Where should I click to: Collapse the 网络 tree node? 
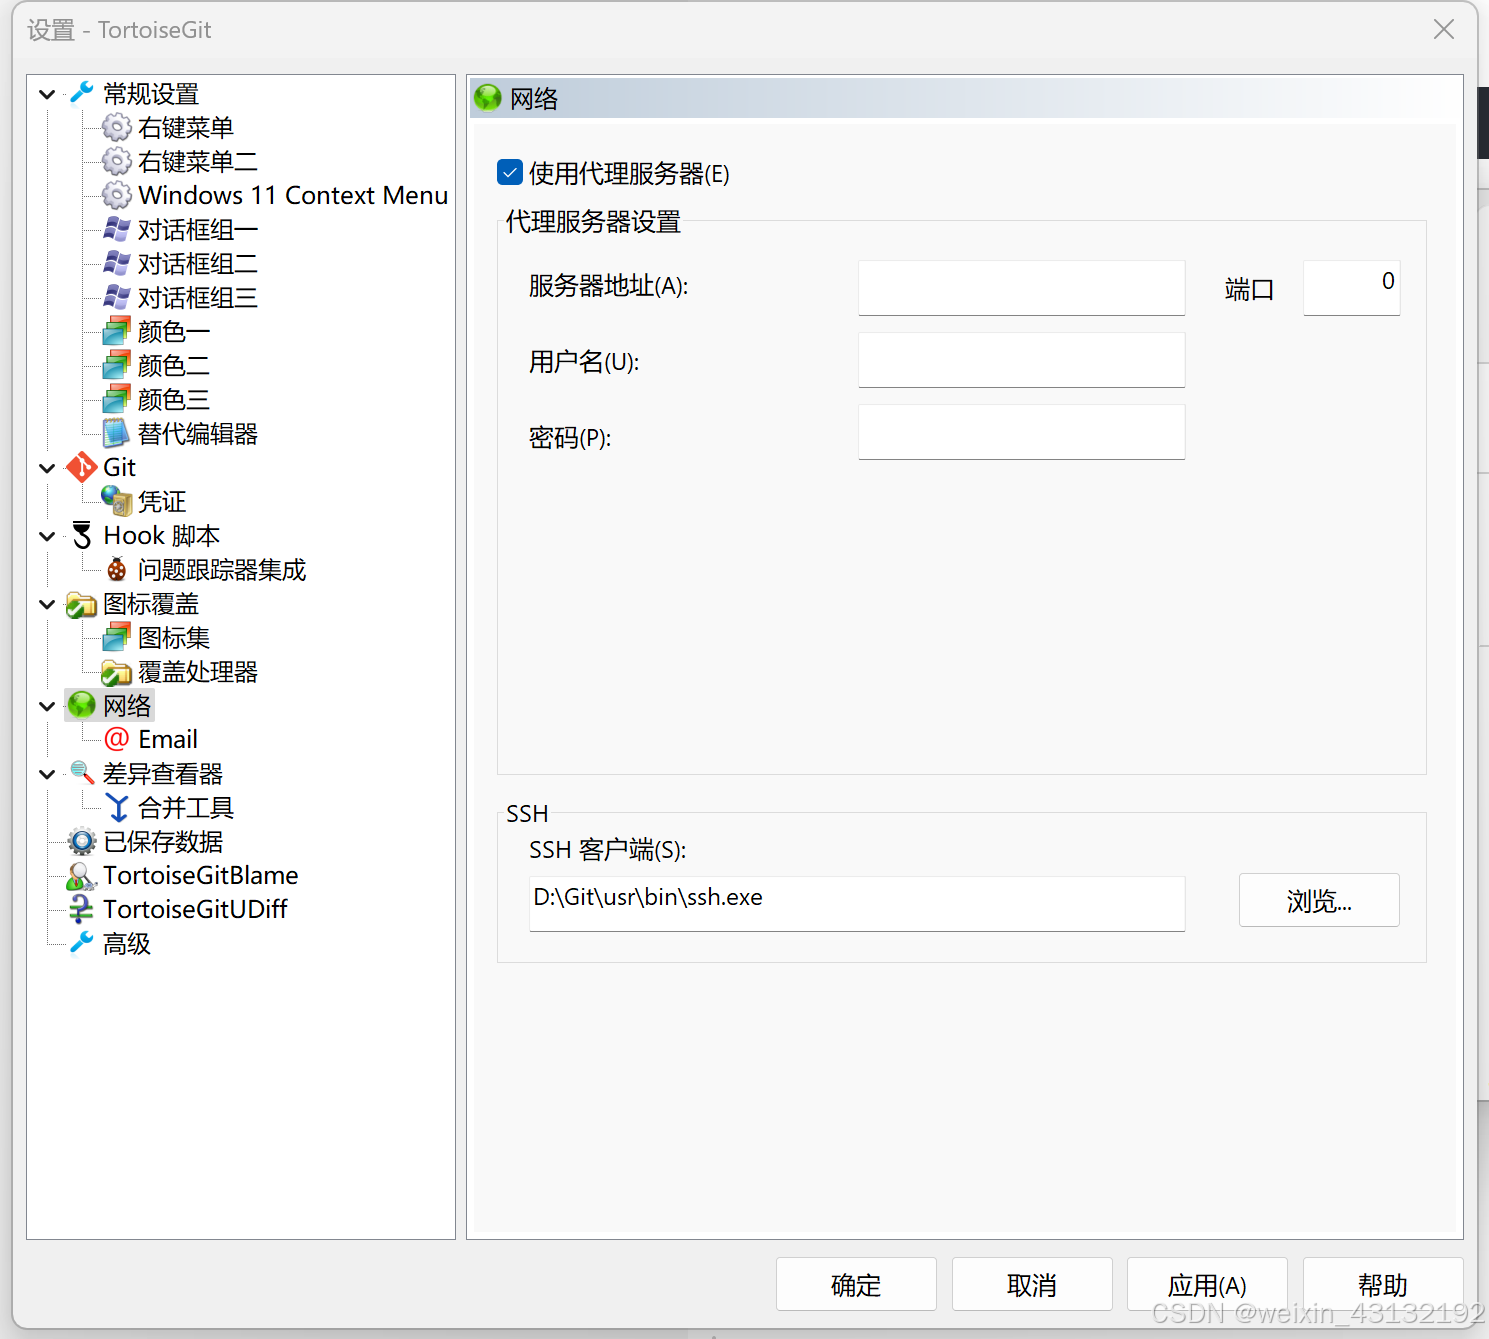pos(47,706)
